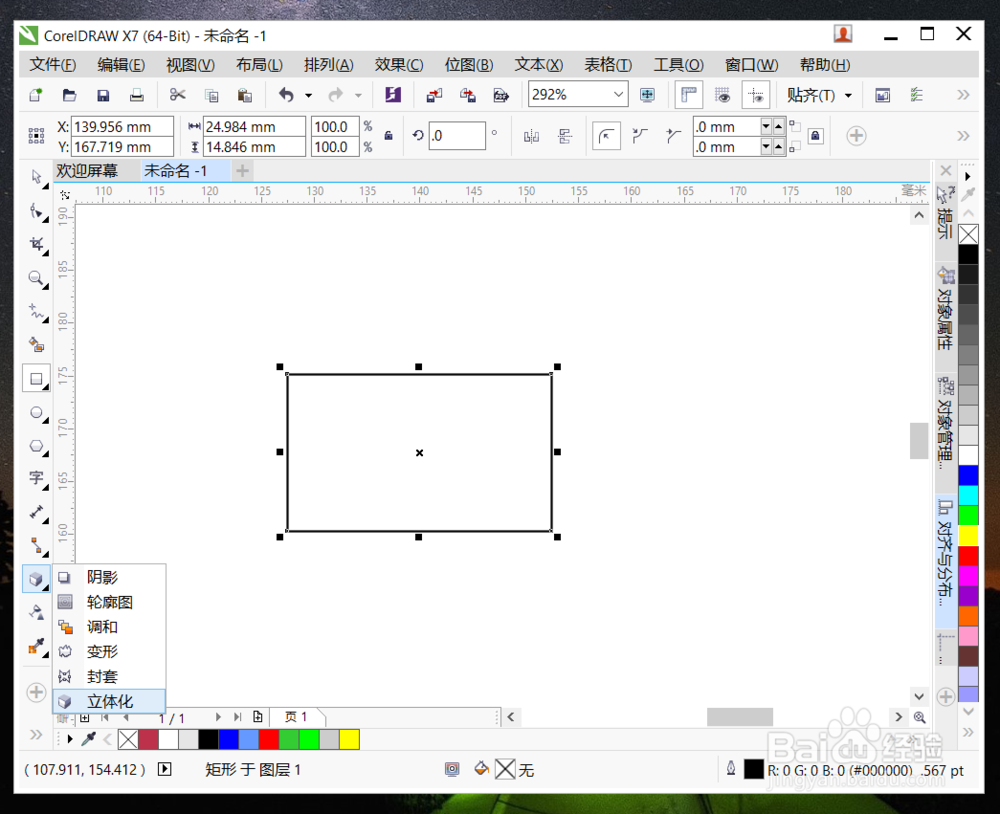Toggle the lock ratio padlock in property bar
1000x814 pixels.
388,135
